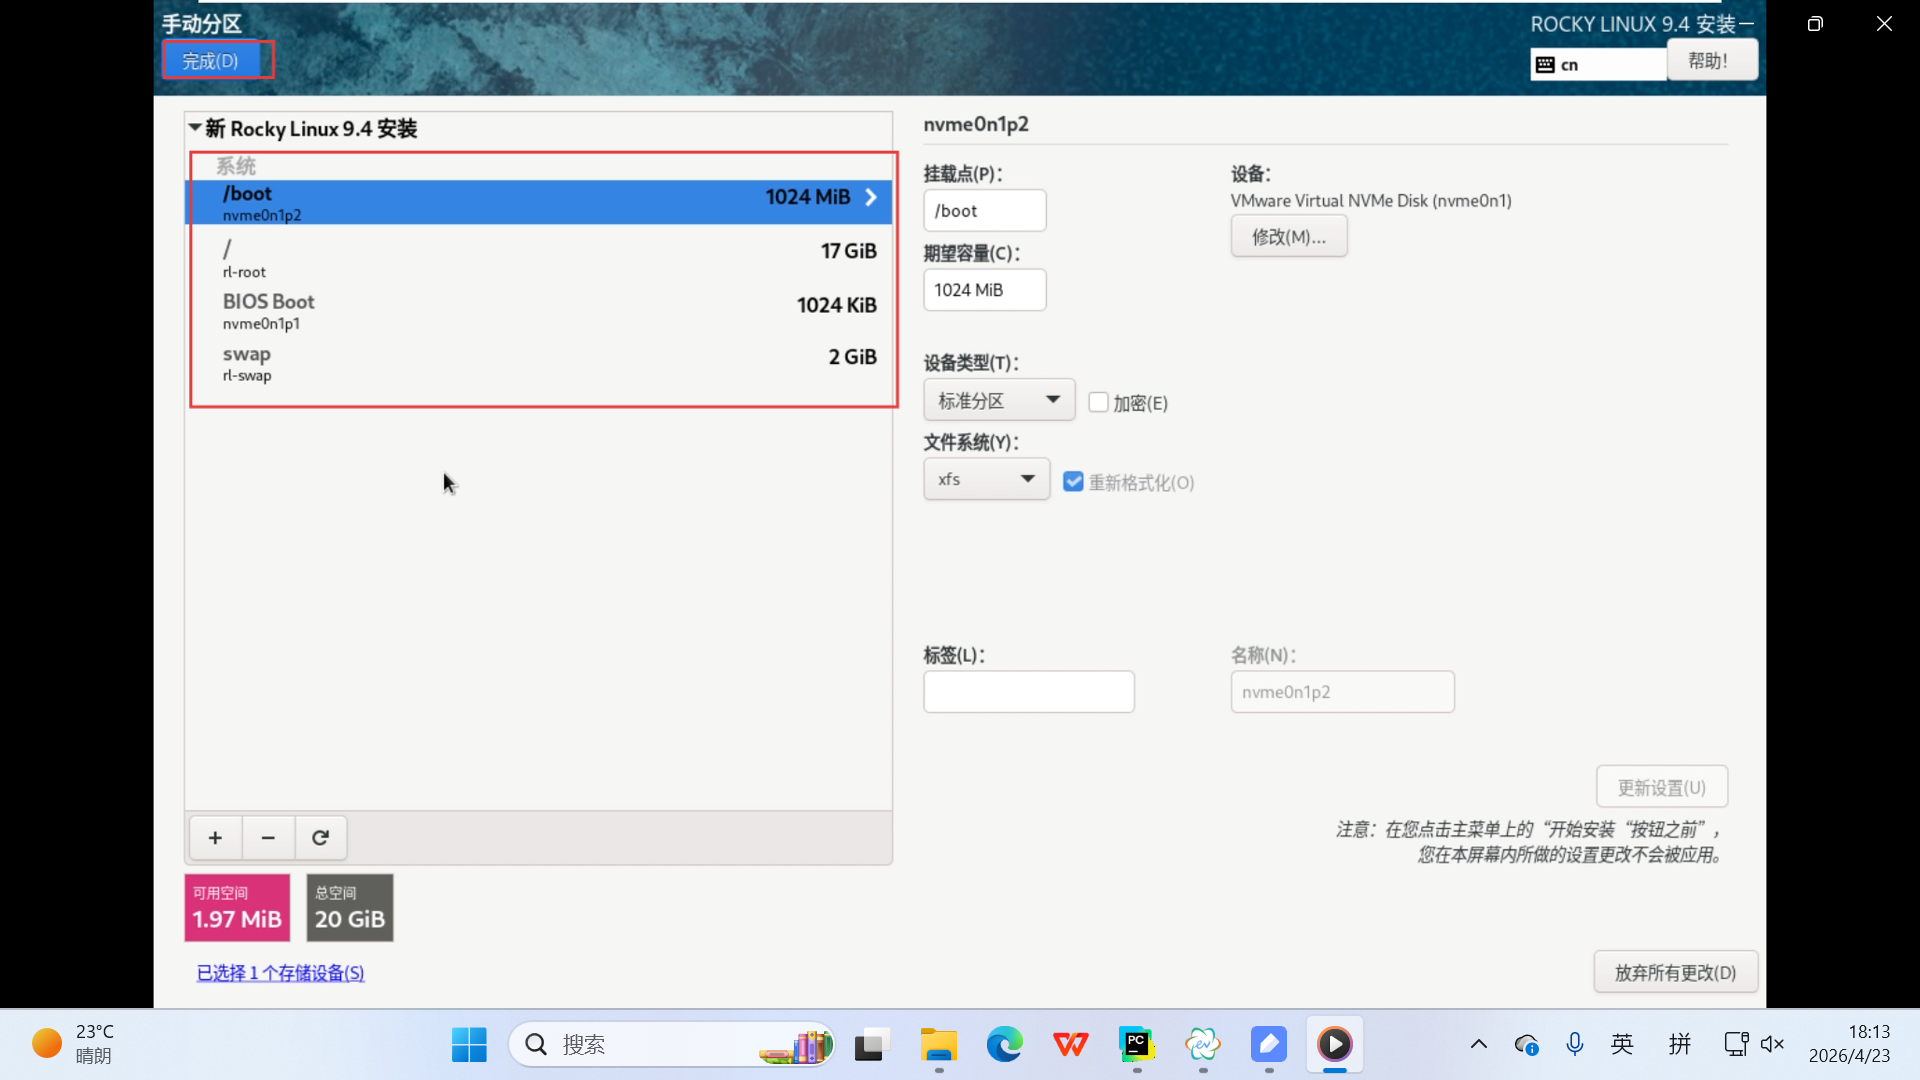Enable the 加密(E) encryption checkbox
1920x1080 pixels.
click(1099, 403)
